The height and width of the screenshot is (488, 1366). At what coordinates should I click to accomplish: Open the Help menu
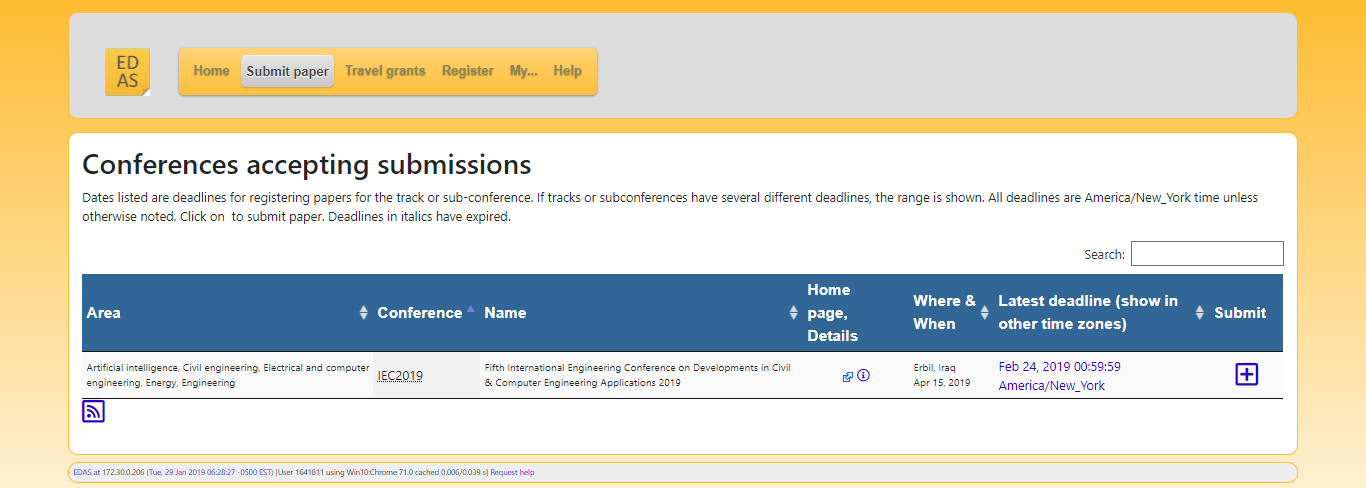pyautogui.click(x=567, y=71)
